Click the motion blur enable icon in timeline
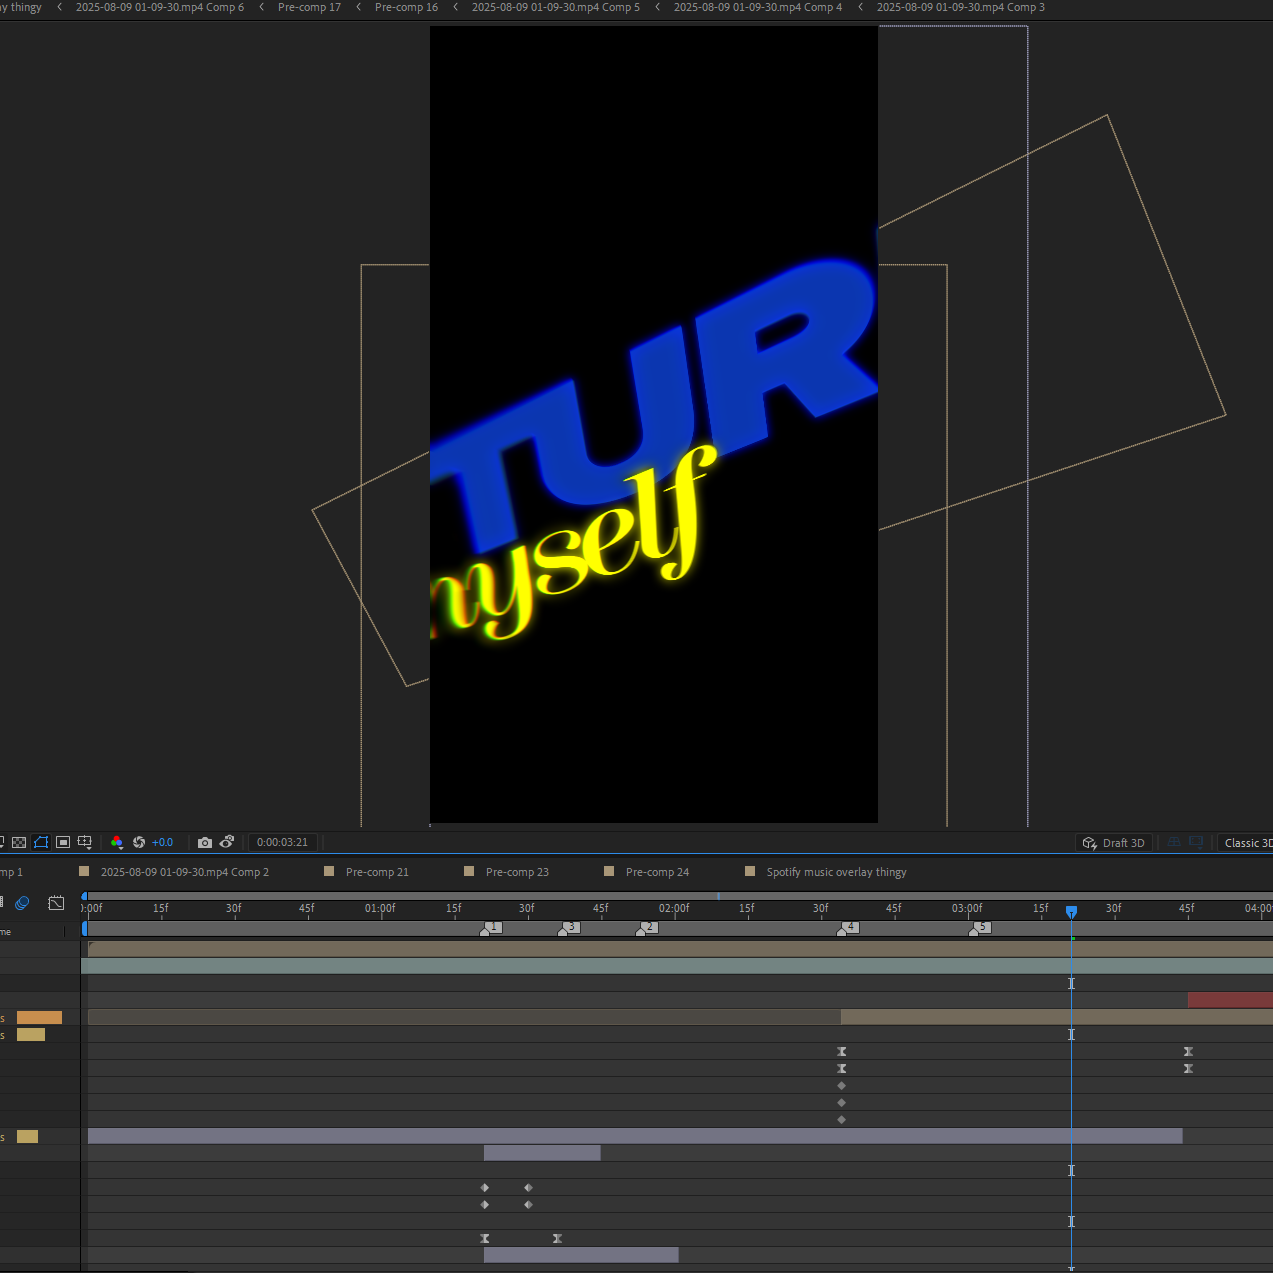 [x=22, y=903]
